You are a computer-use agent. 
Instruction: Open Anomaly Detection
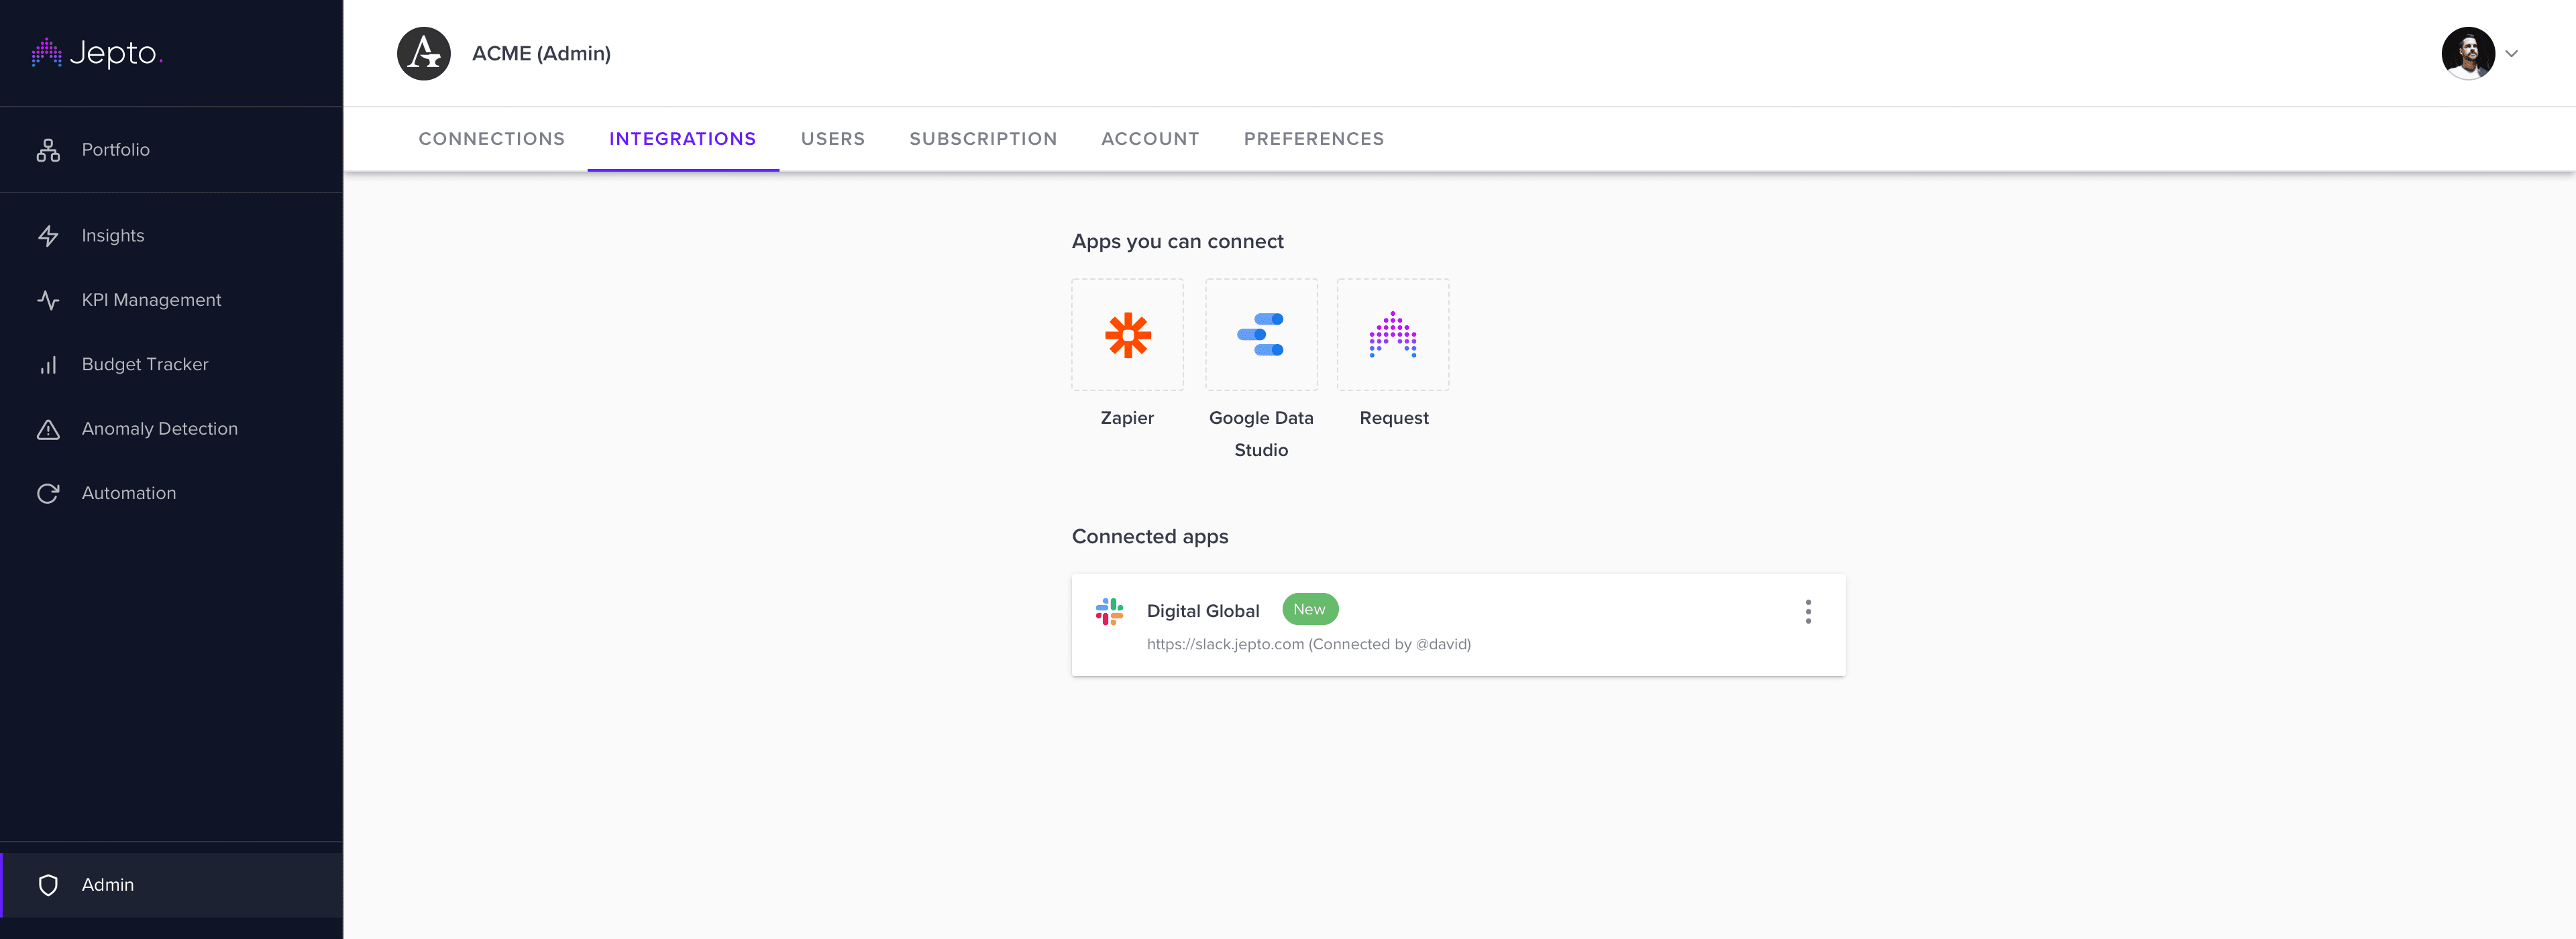[x=171, y=429]
